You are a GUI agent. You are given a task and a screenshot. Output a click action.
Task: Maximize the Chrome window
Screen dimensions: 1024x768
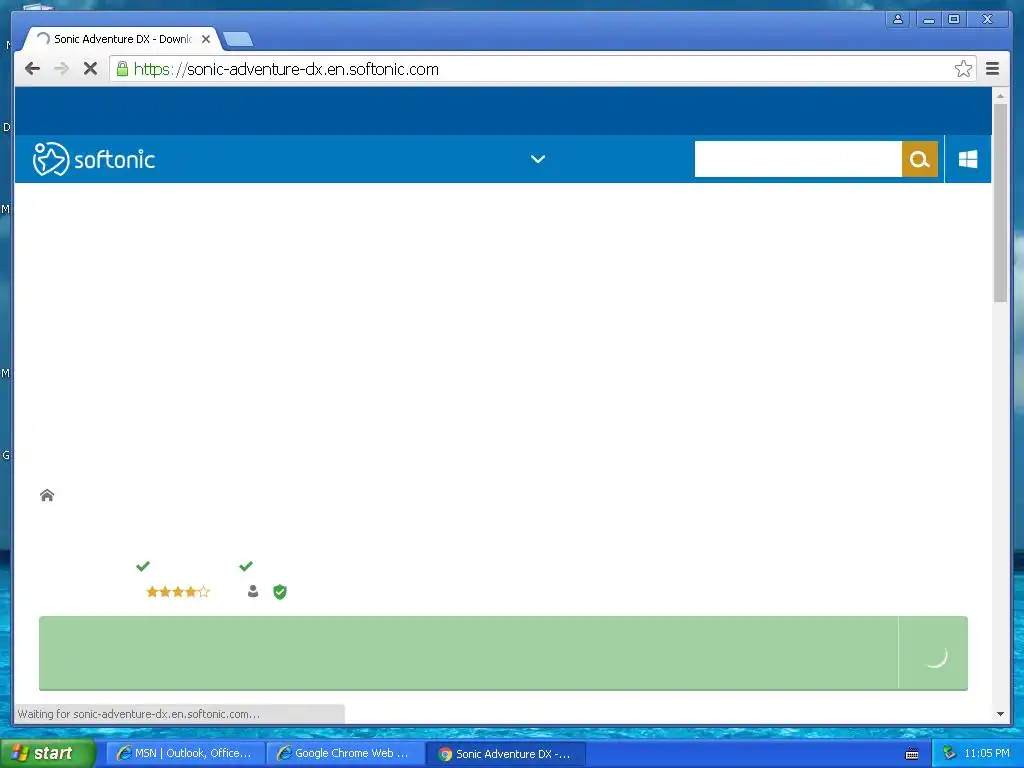[x=954, y=20]
